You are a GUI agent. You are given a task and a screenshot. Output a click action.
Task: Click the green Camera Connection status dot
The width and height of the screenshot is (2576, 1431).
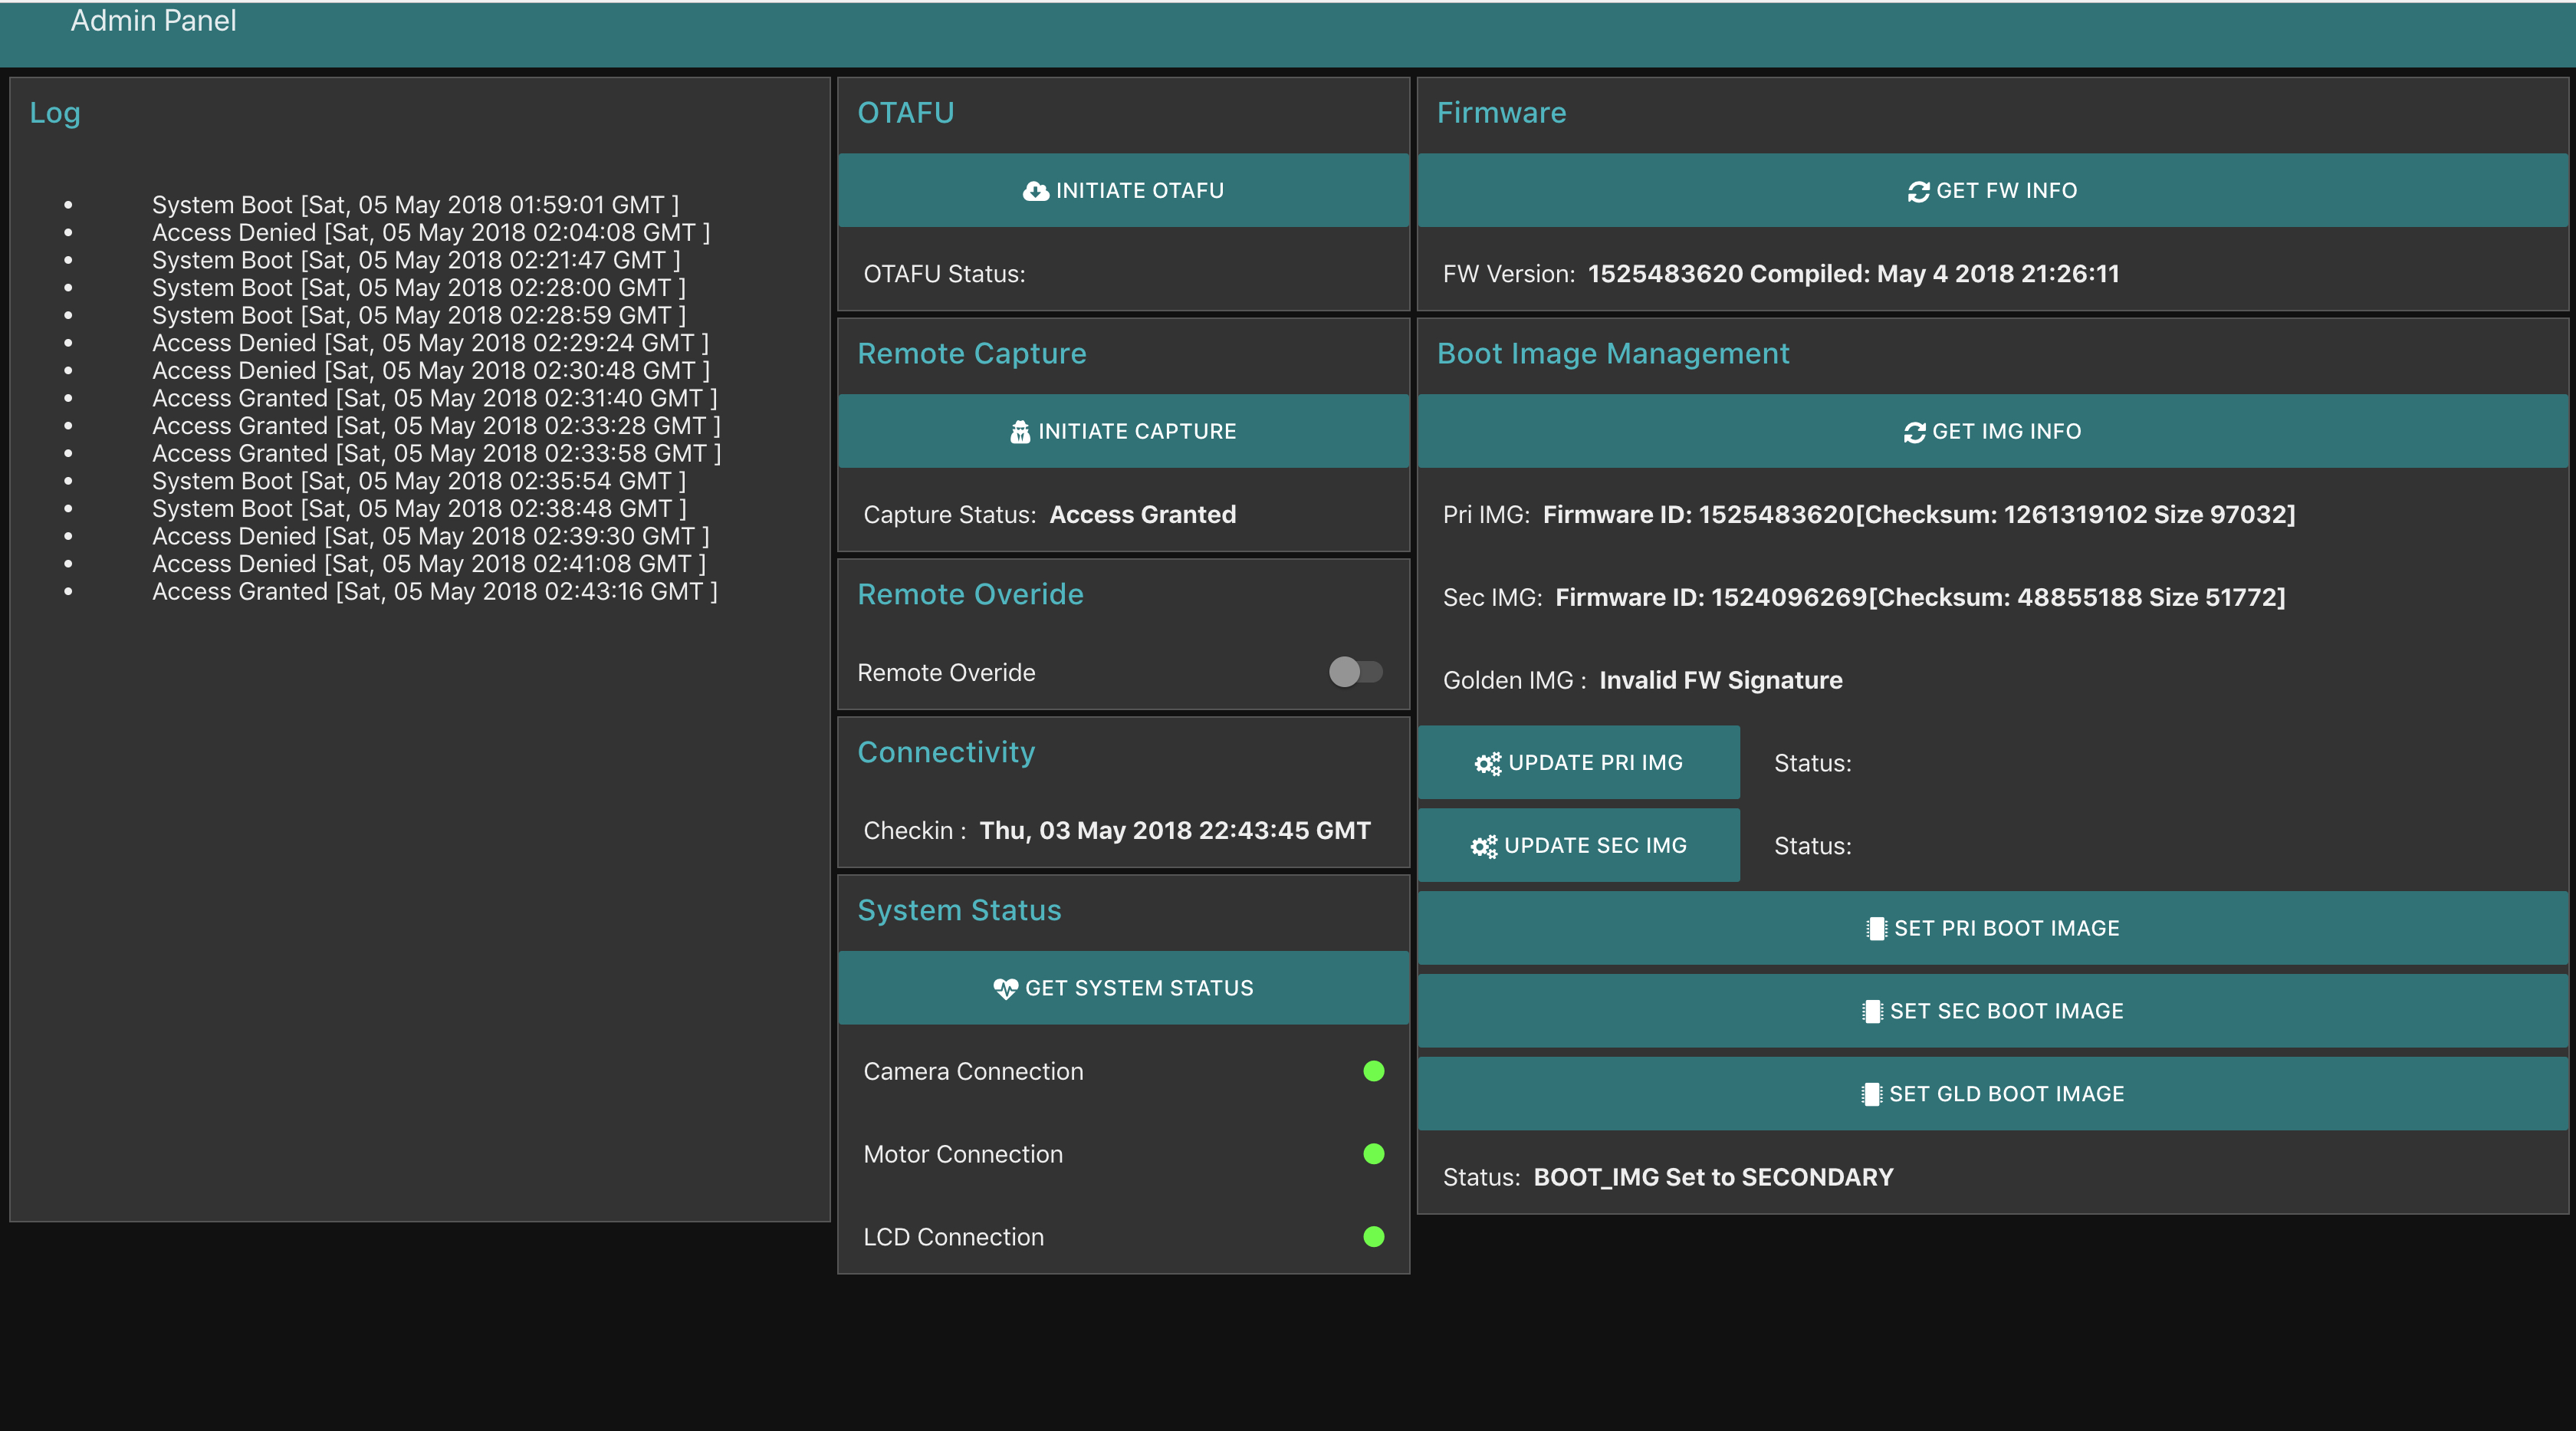[1373, 1071]
